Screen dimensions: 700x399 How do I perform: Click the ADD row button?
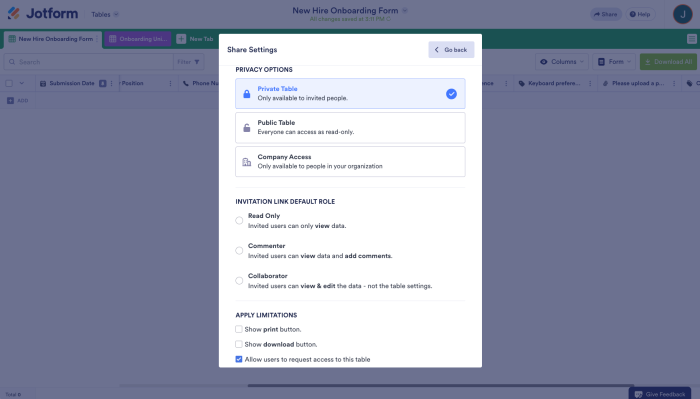tap(17, 100)
